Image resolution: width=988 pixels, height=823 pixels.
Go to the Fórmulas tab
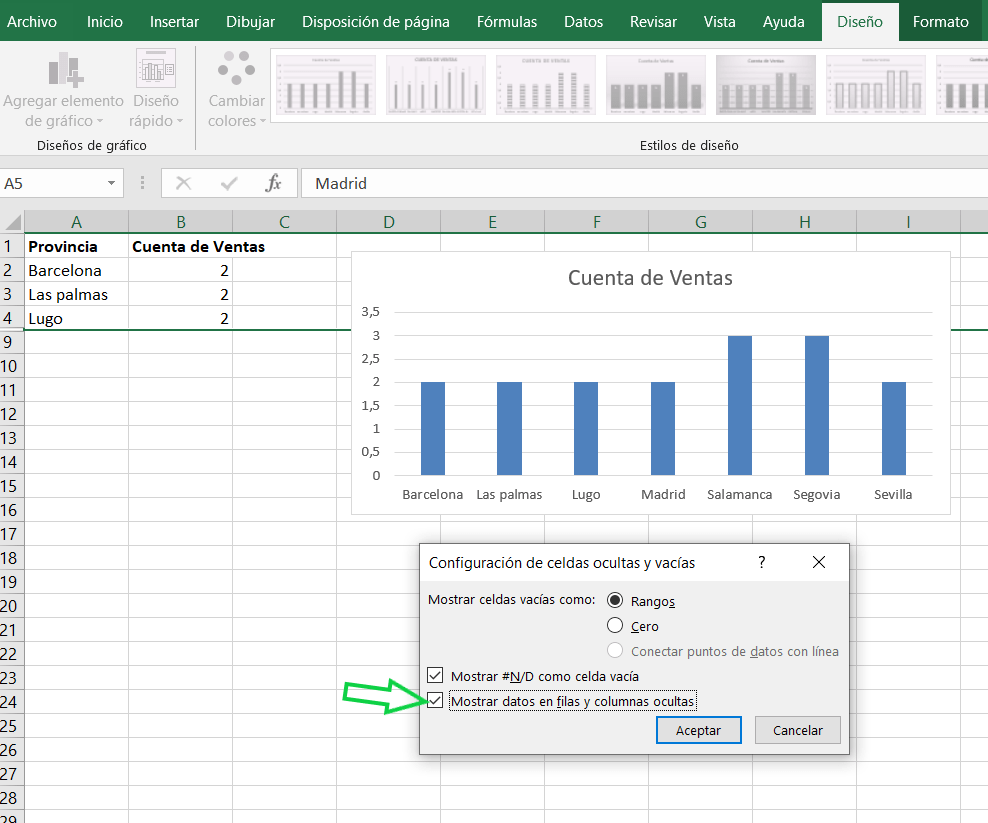click(507, 21)
